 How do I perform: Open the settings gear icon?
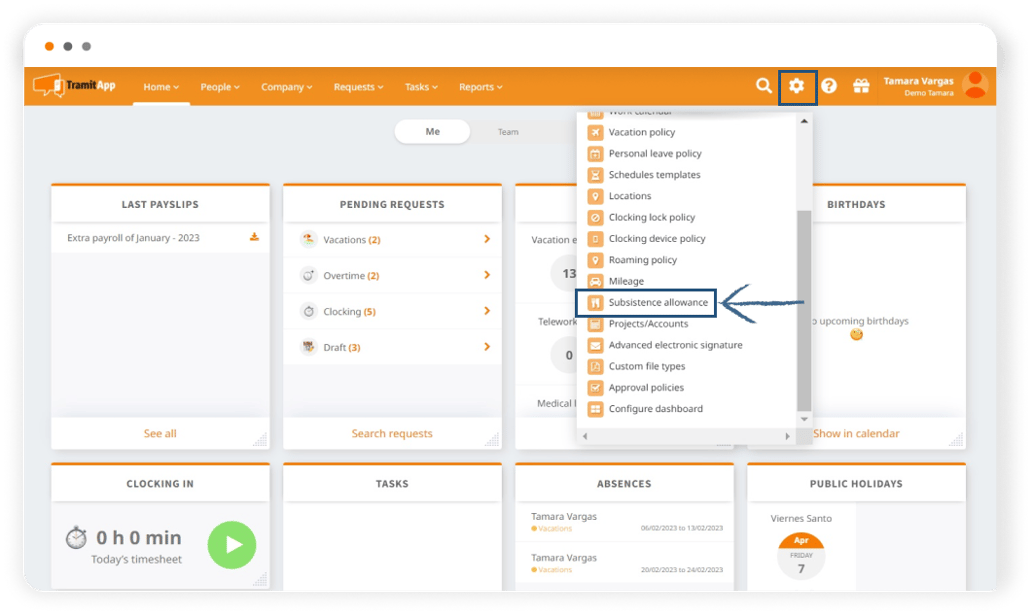796,86
